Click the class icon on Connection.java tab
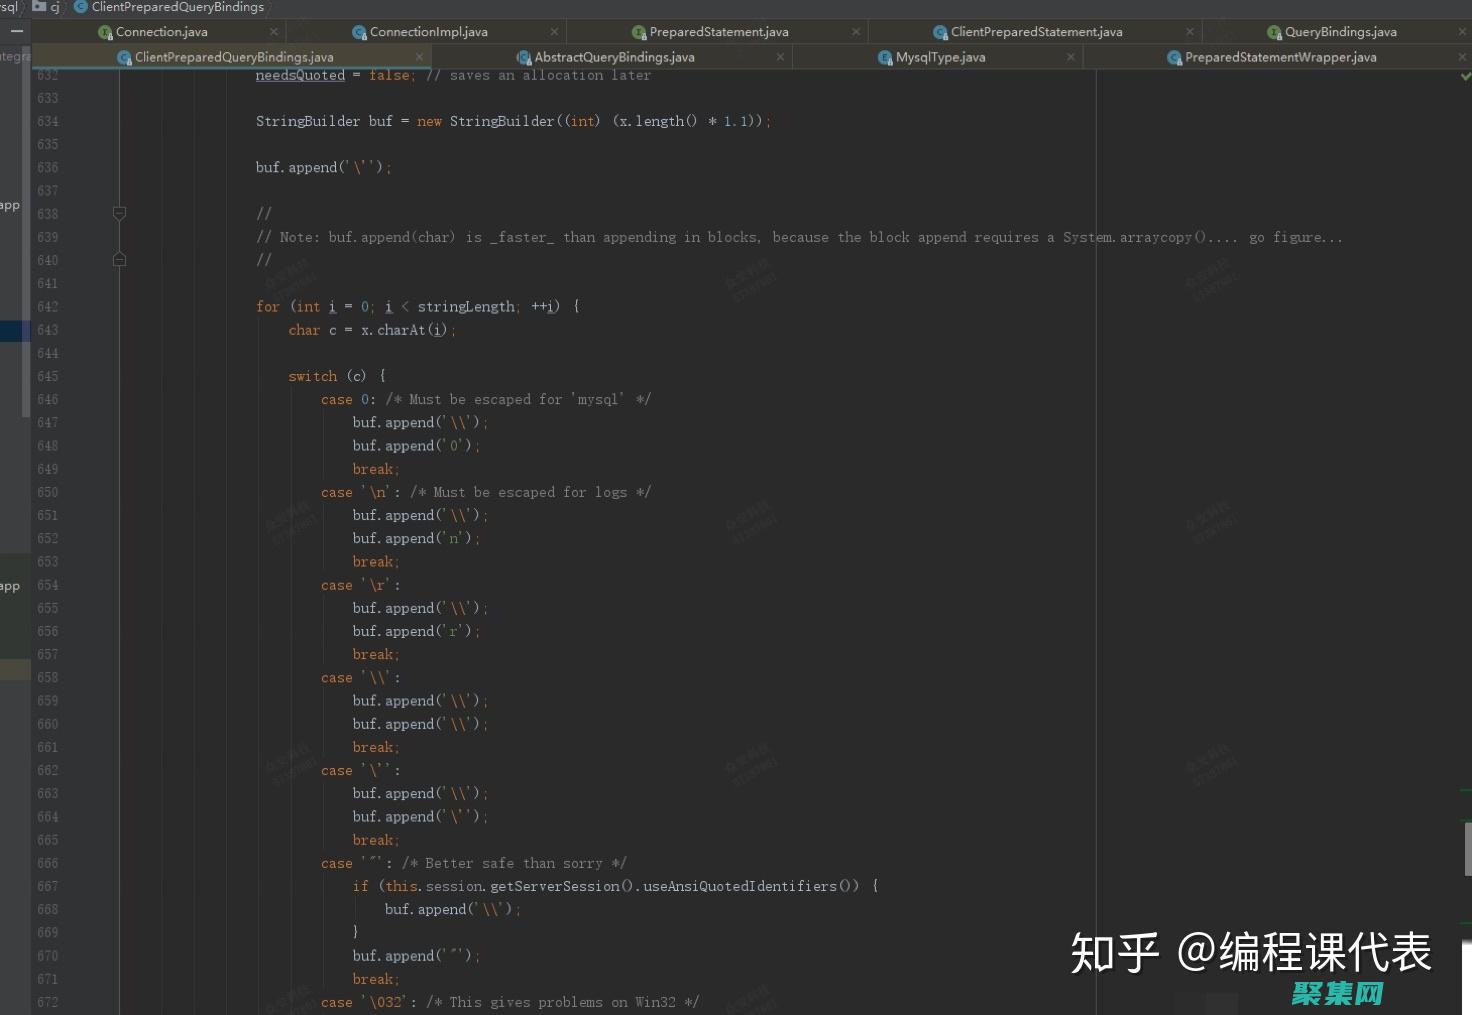This screenshot has height=1015, width=1472. point(107,31)
